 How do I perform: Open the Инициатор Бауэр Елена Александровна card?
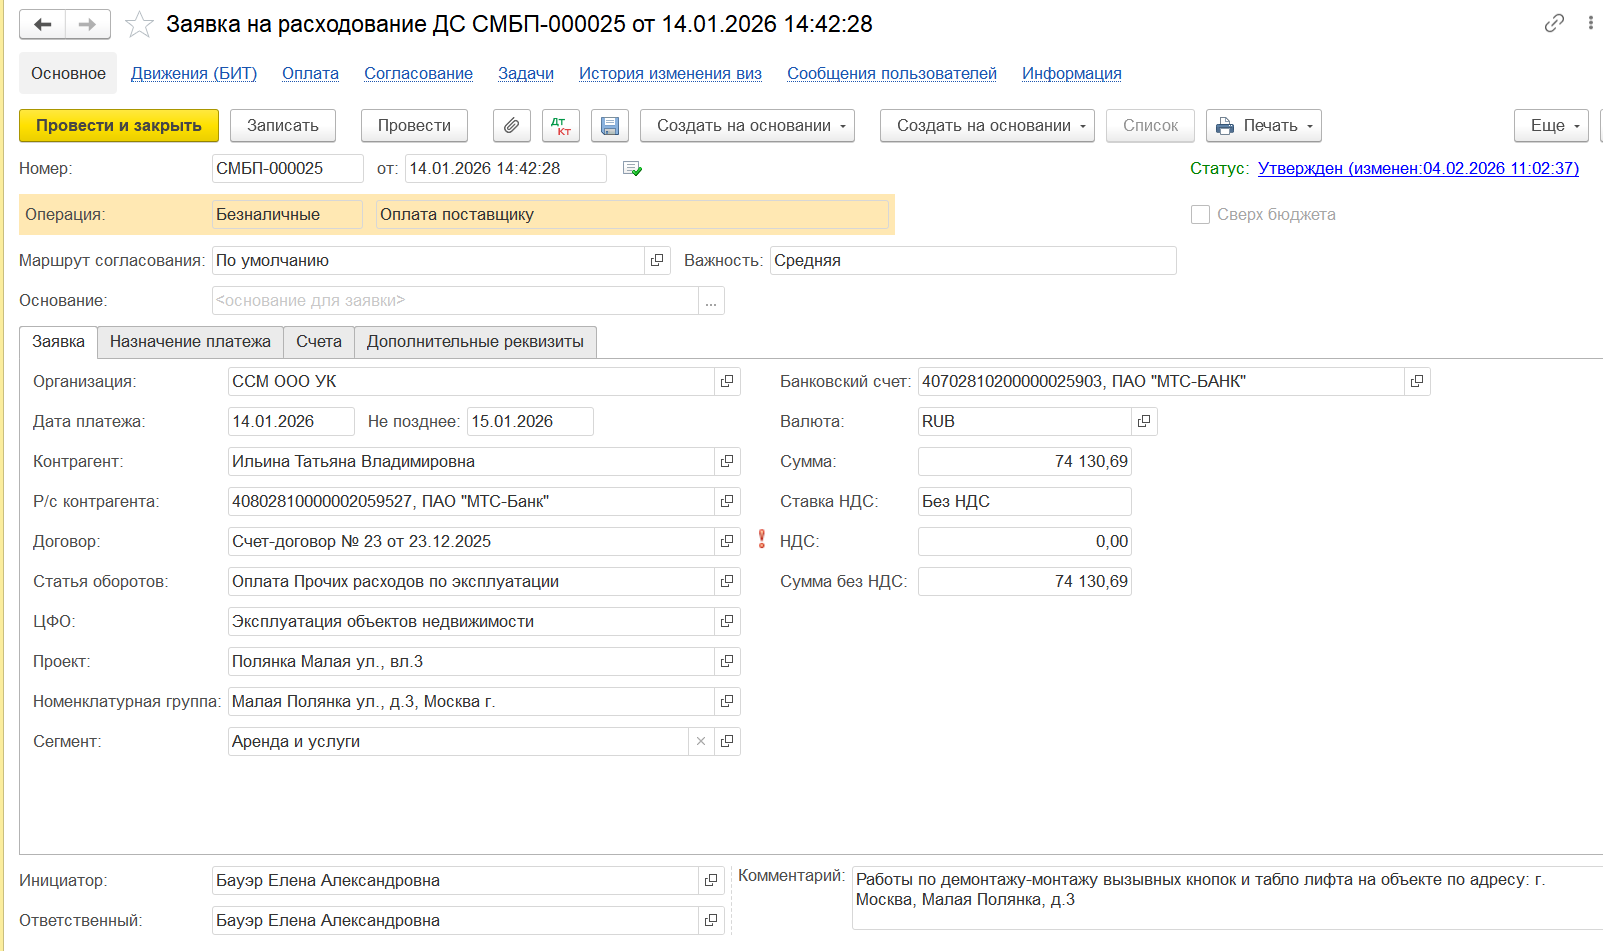pyautogui.click(x=711, y=881)
